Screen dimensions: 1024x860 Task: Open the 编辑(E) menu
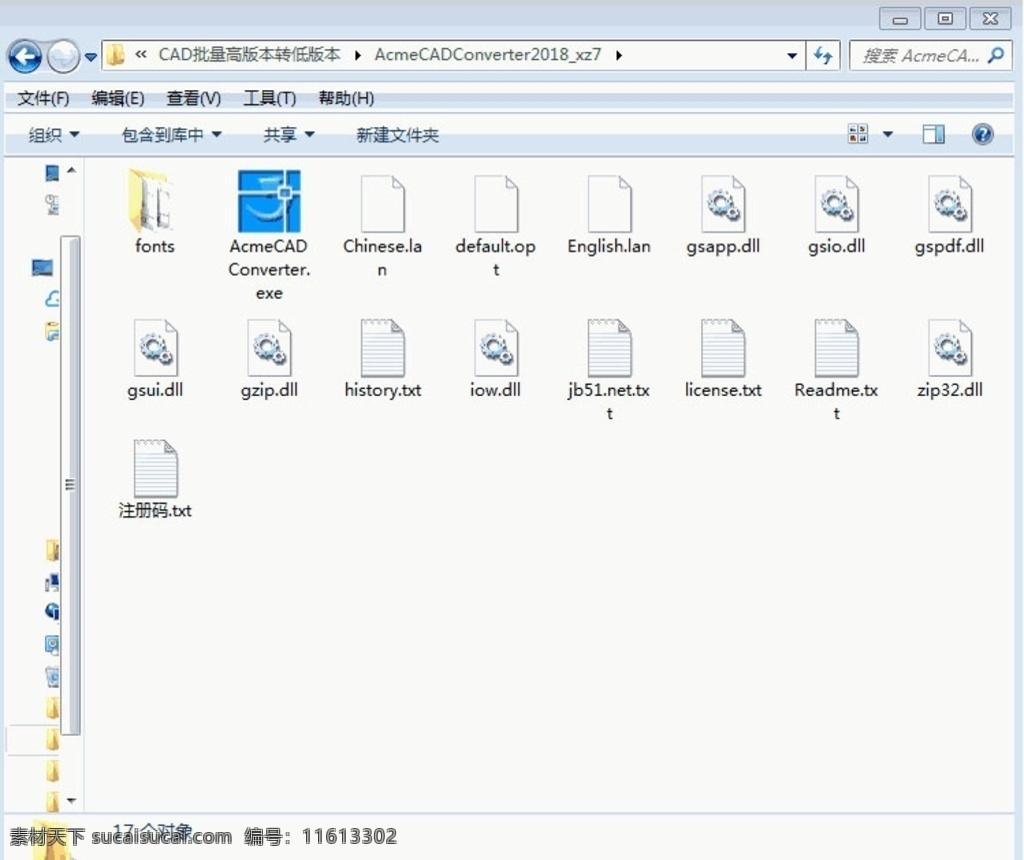[x=118, y=99]
